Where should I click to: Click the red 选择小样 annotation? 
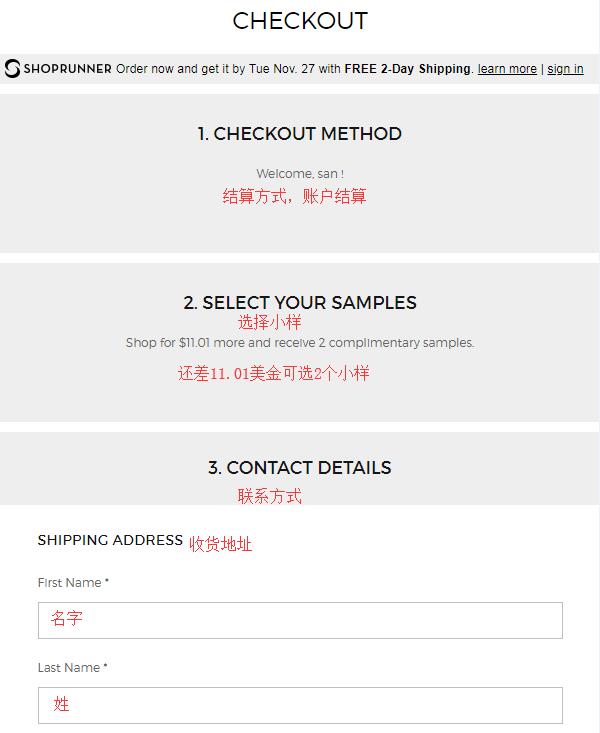click(270, 322)
